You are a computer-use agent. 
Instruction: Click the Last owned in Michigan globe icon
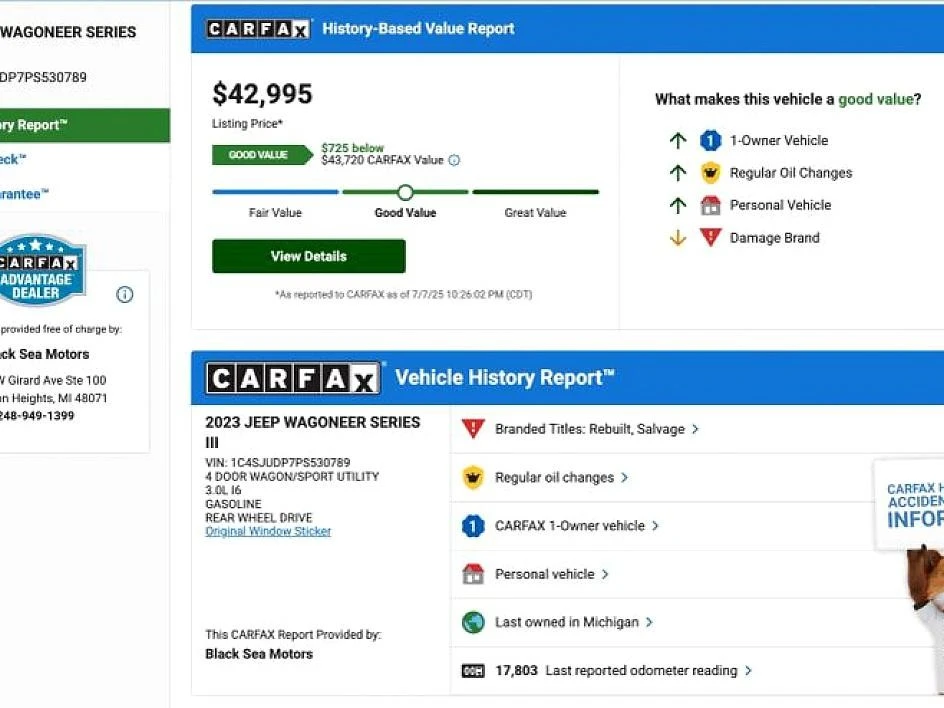point(473,622)
